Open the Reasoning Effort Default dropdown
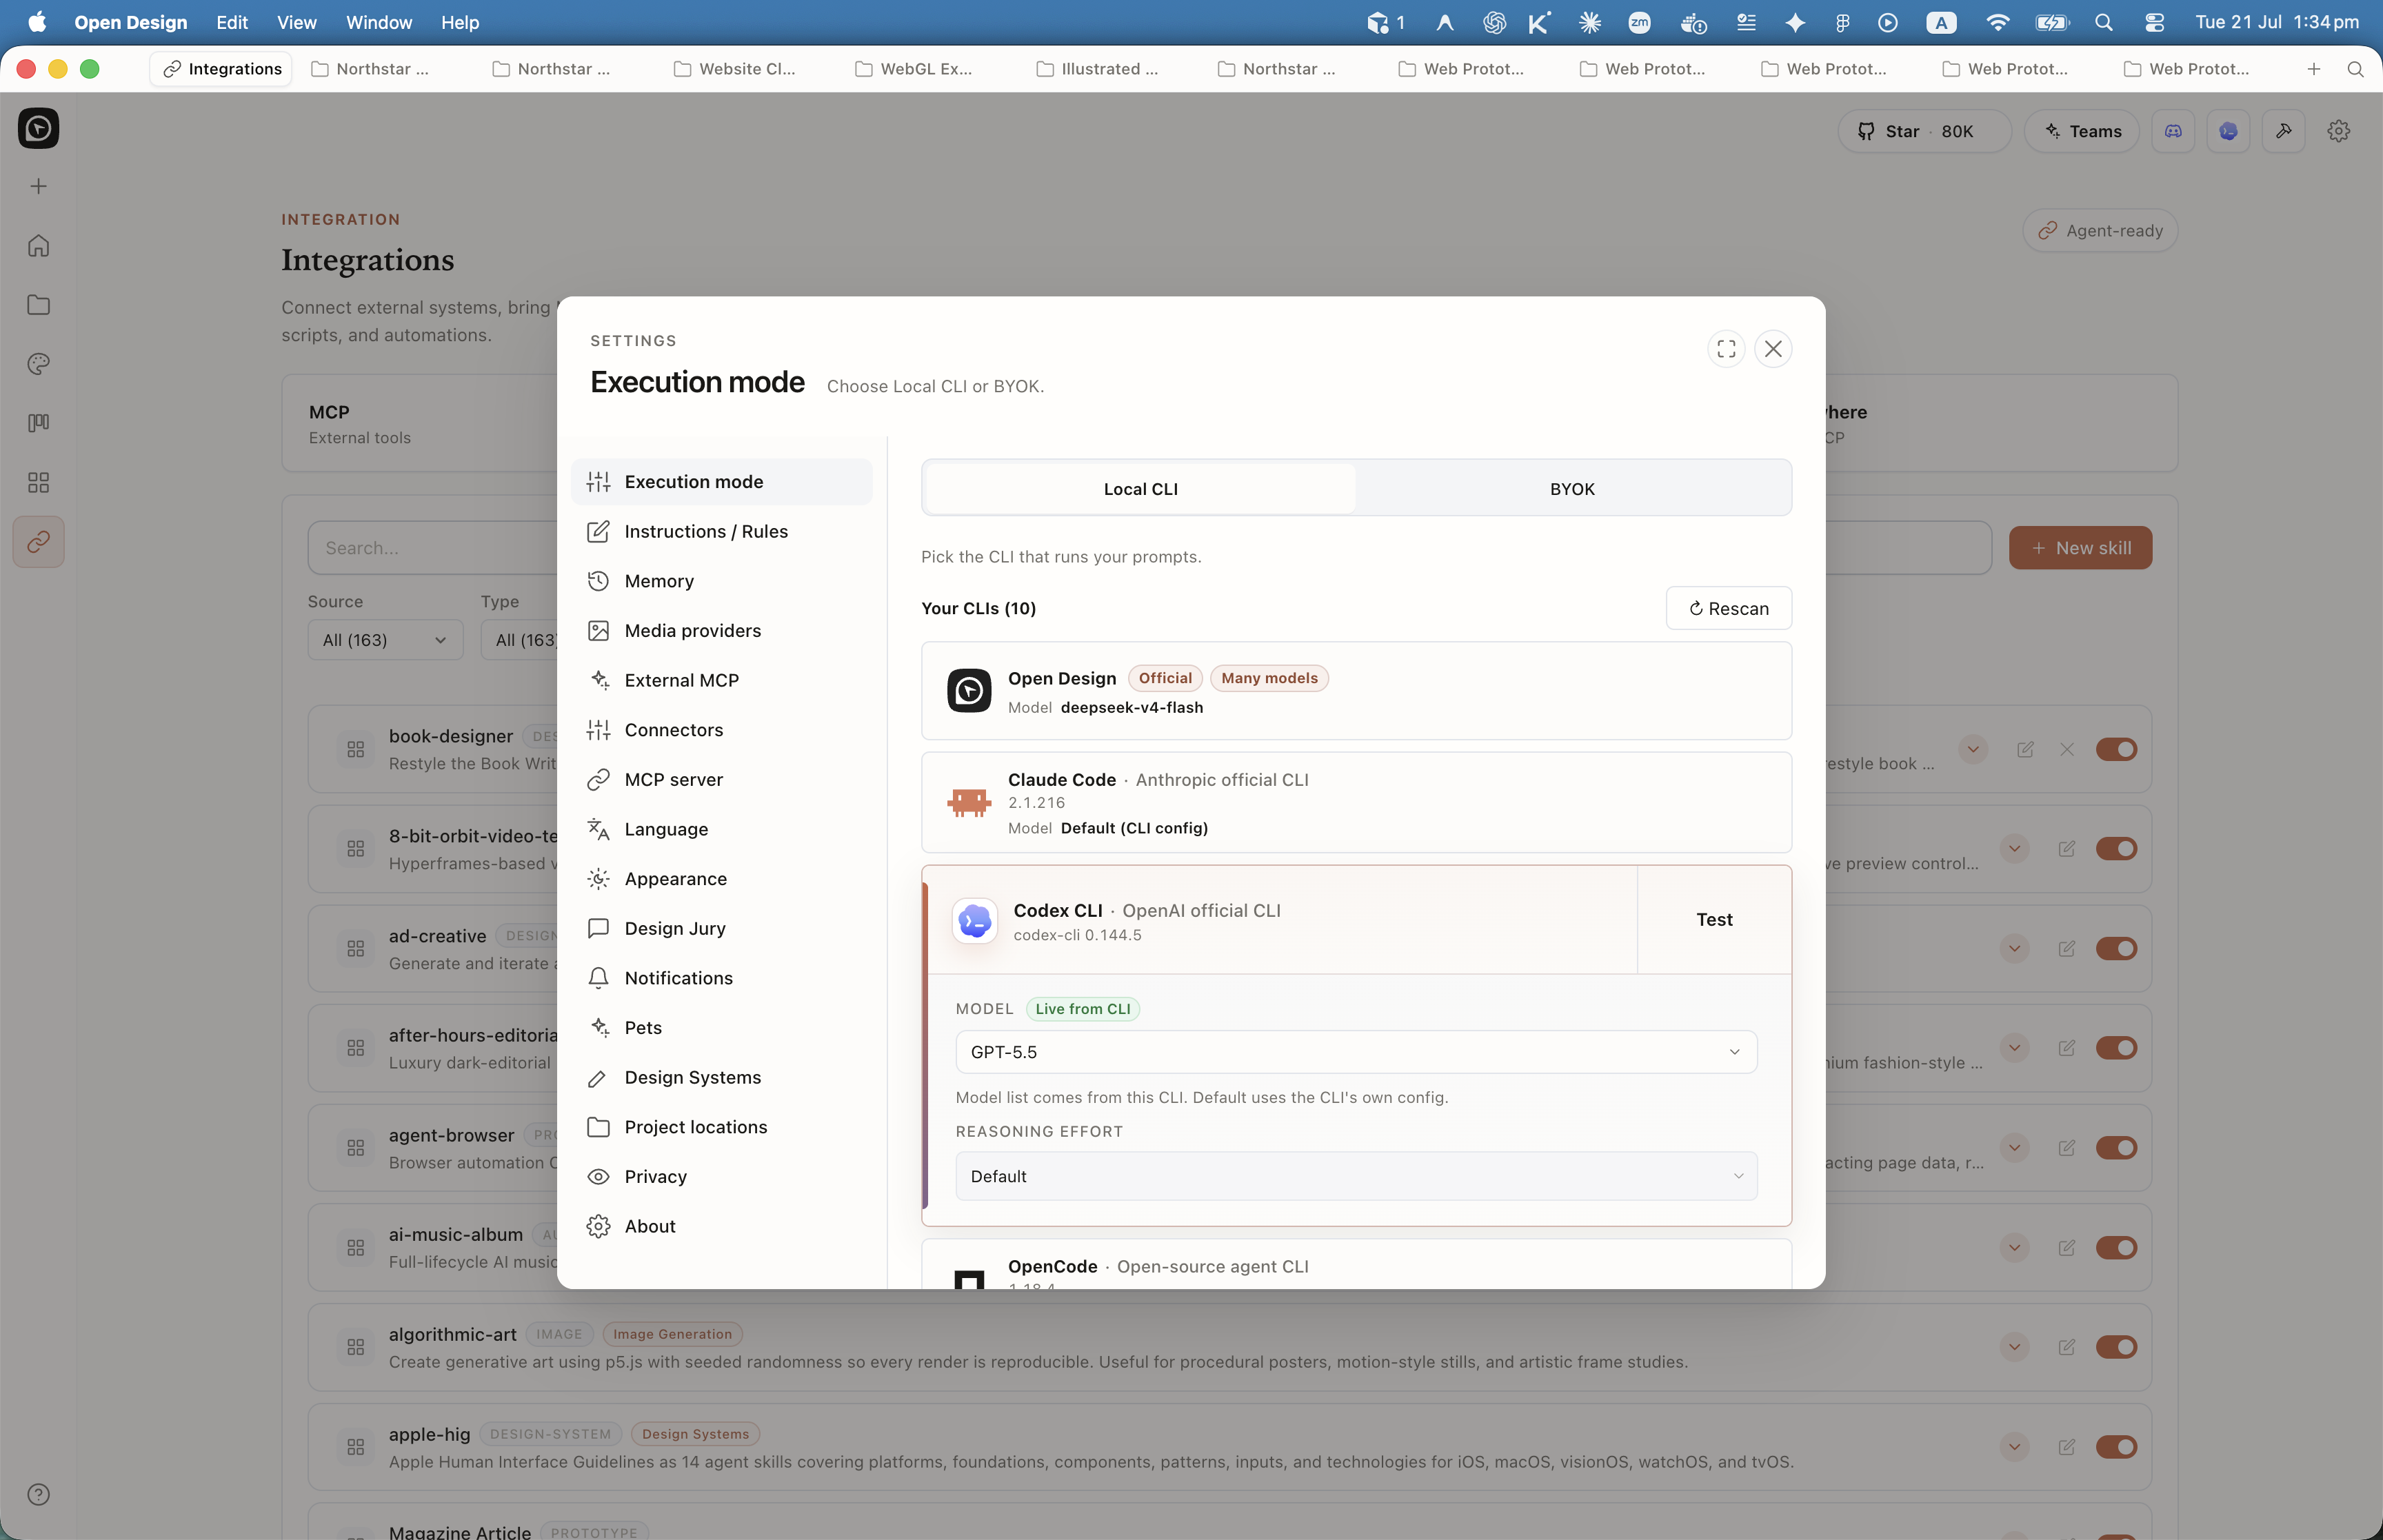2383x1540 pixels. (1356, 1176)
